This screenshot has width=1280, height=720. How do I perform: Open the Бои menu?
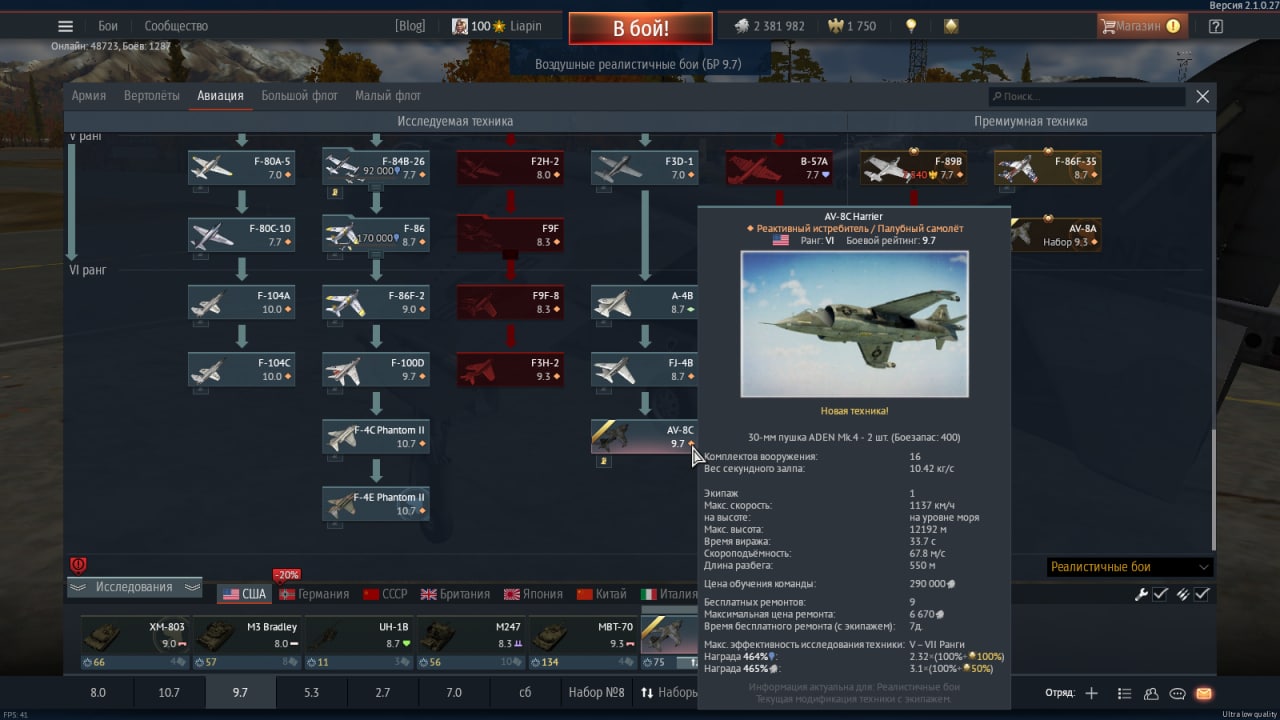click(x=108, y=26)
